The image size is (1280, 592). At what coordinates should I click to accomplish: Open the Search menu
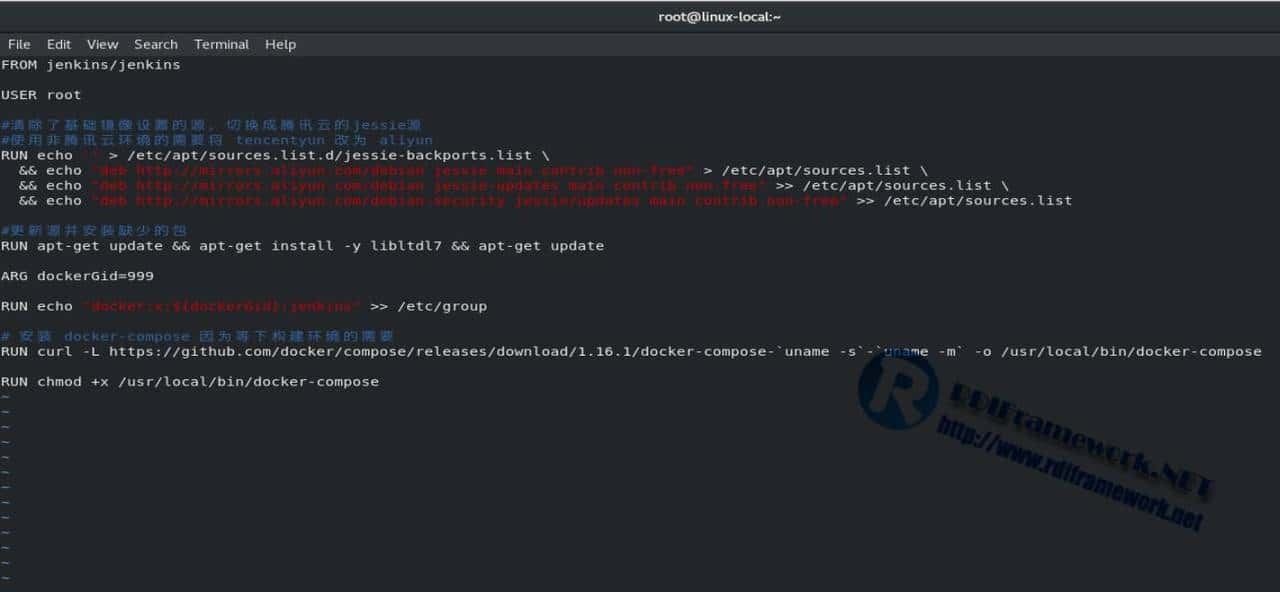(156, 44)
